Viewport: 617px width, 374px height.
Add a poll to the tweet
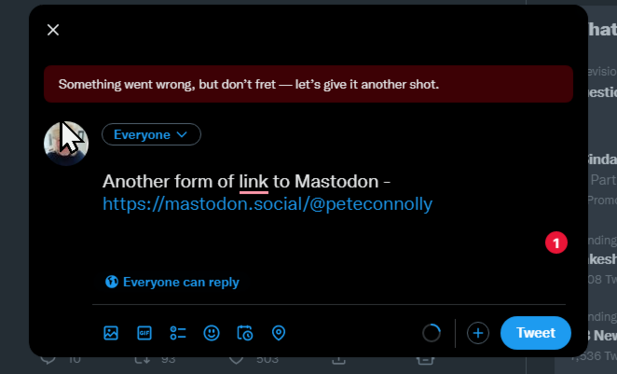point(178,333)
